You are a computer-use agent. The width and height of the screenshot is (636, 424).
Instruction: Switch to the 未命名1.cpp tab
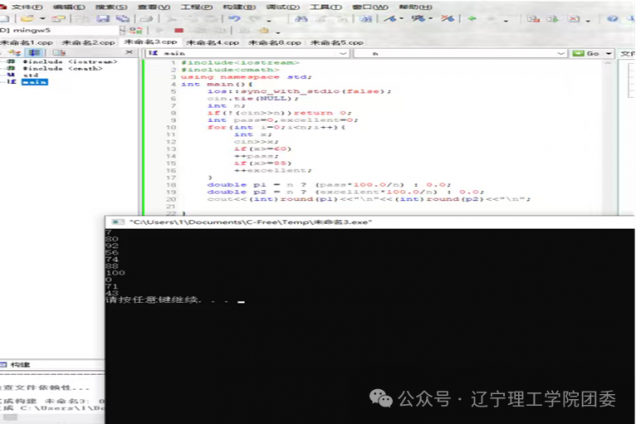coord(26,43)
